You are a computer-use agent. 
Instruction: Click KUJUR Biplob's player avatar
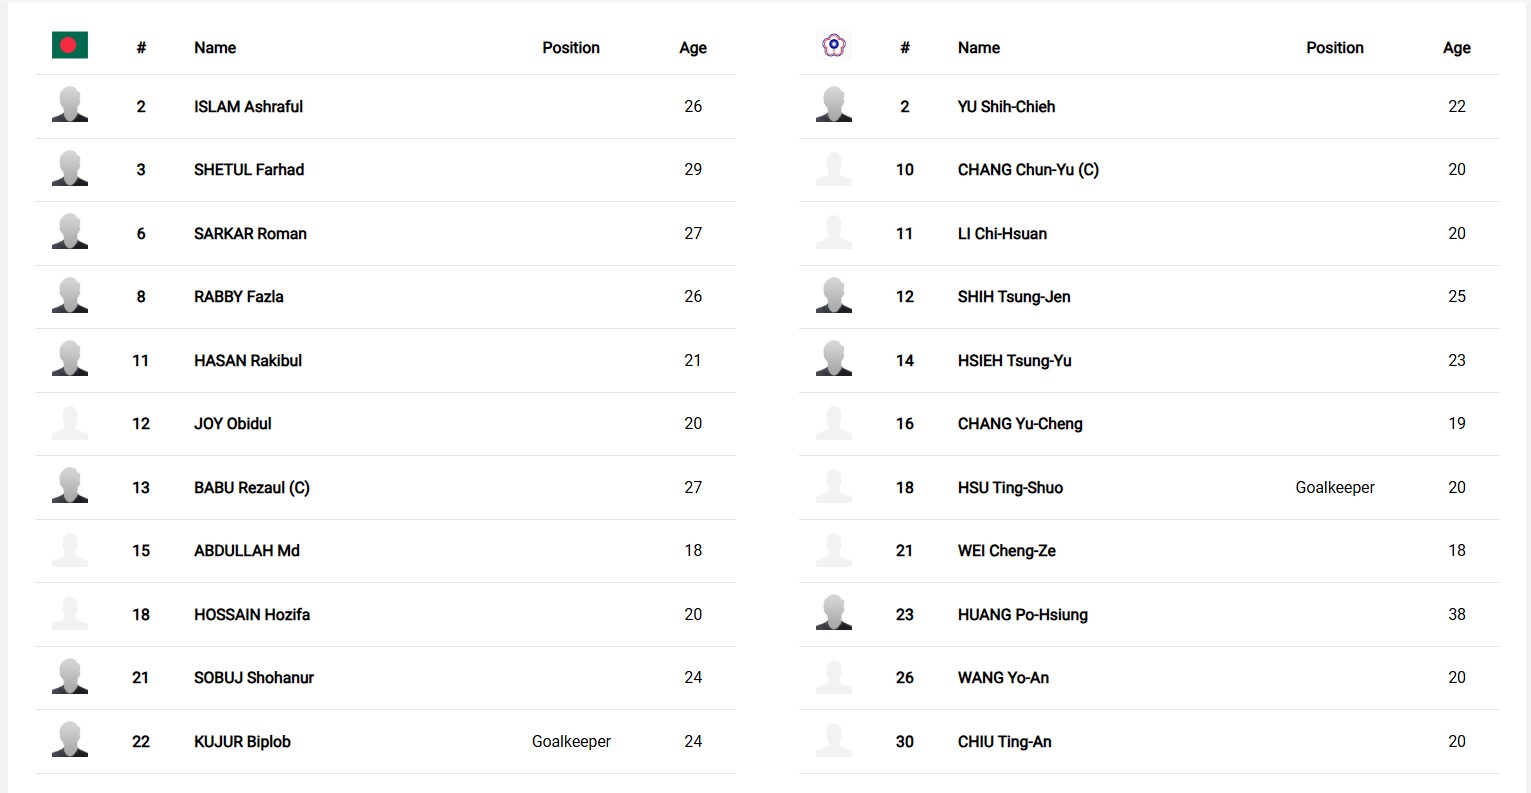(70, 740)
